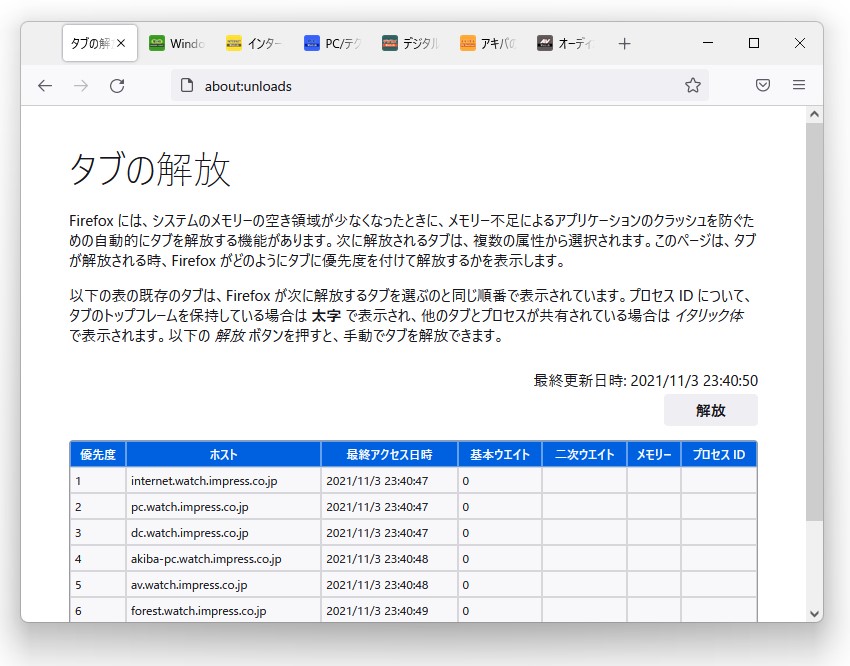The width and height of the screenshot is (850, 666).
Task: Switch to the アキバ tab
Action: (488, 43)
